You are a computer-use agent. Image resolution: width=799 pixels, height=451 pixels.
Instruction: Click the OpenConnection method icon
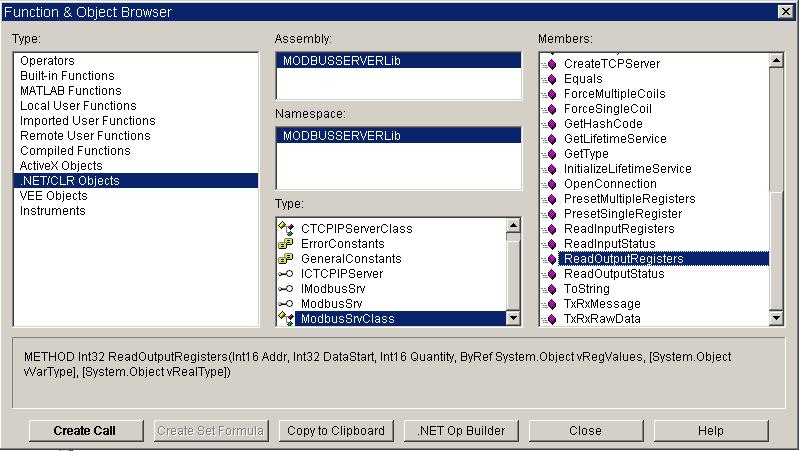coord(548,184)
